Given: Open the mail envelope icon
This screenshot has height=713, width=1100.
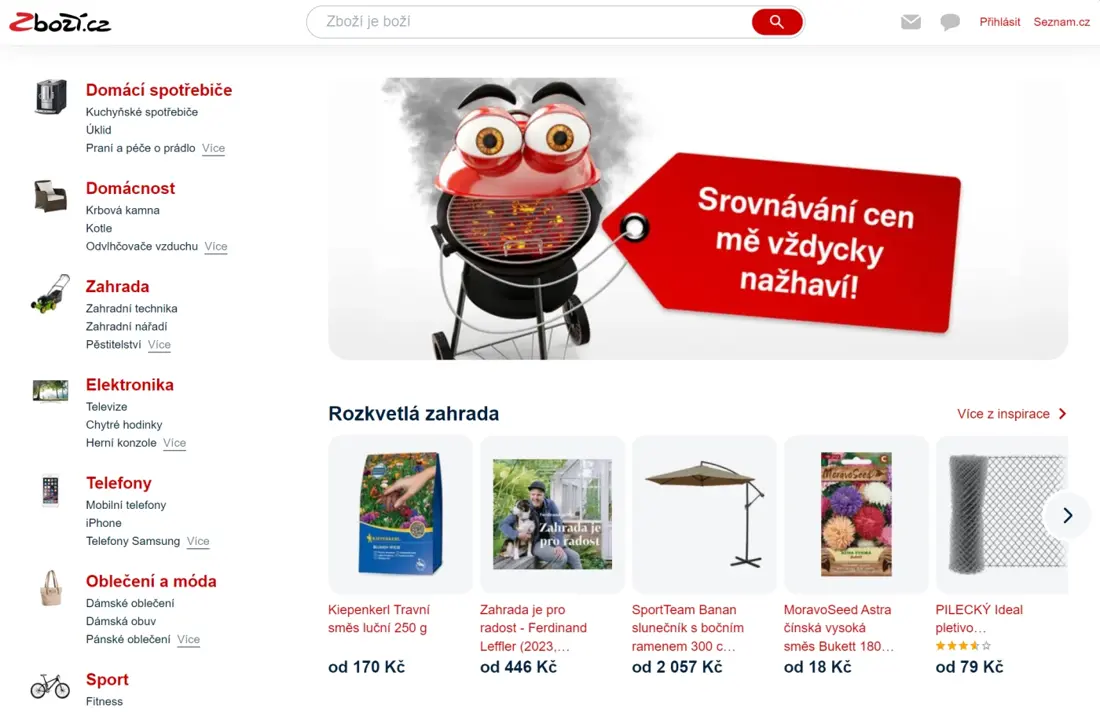Looking at the screenshot, I should point(911,22).
